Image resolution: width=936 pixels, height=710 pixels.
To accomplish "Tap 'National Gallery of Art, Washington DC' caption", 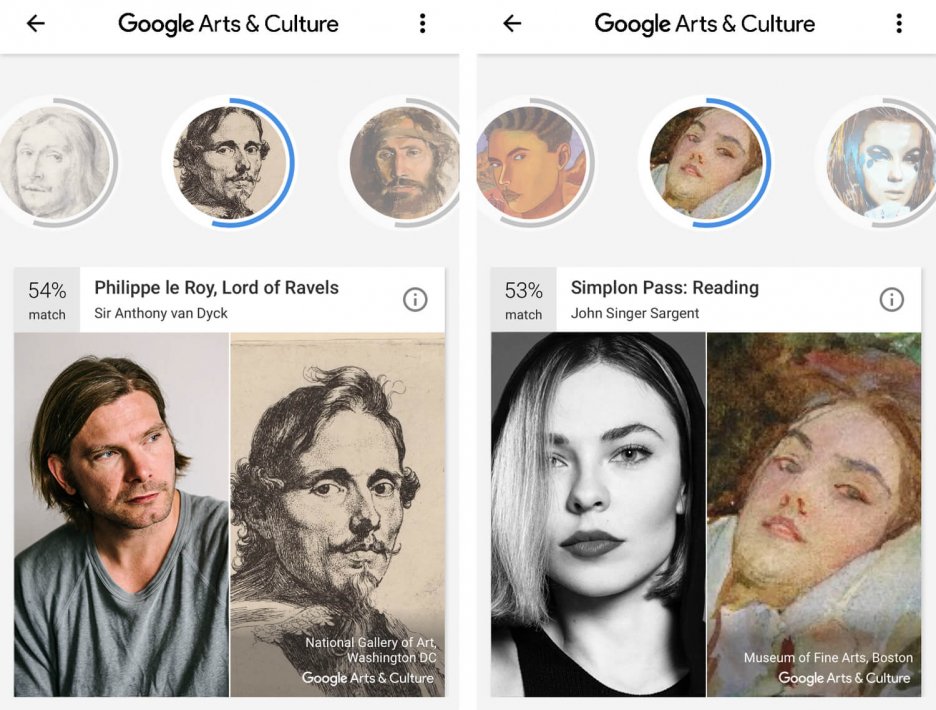I will point(371,650).
